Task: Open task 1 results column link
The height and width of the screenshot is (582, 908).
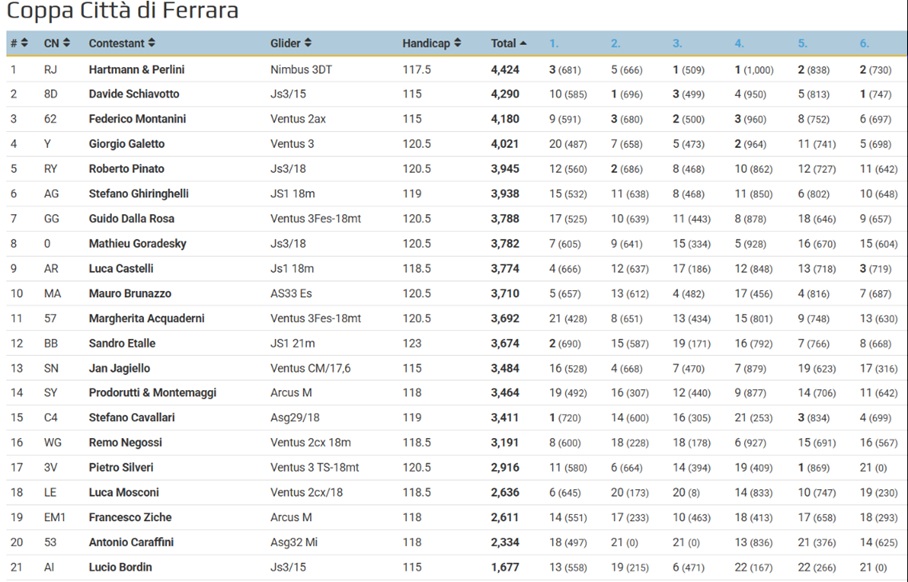Action: pyautogui.click(x=554, y=43)
